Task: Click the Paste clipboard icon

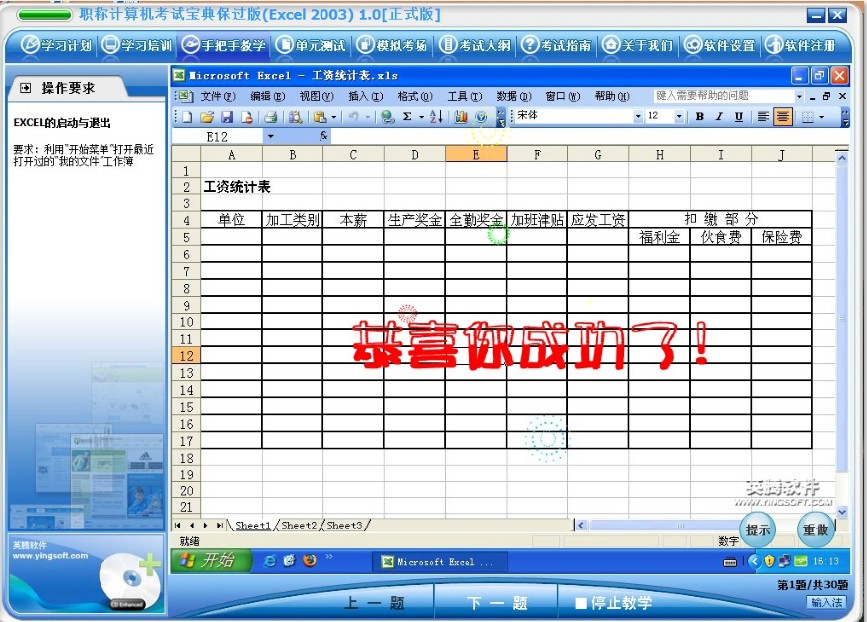Action: pos(320,117)
